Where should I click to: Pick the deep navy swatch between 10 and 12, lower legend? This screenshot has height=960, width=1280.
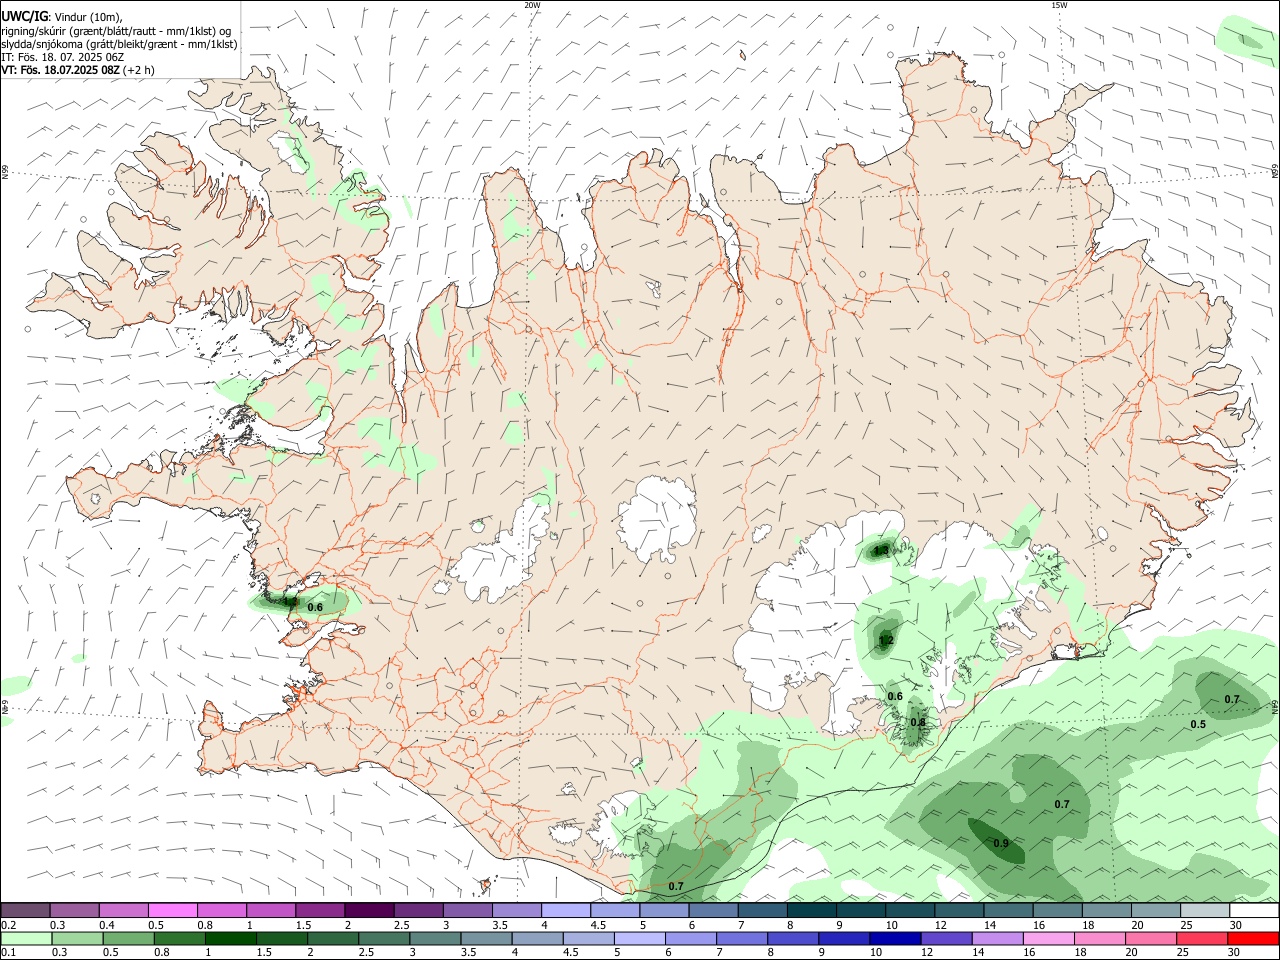894,938
